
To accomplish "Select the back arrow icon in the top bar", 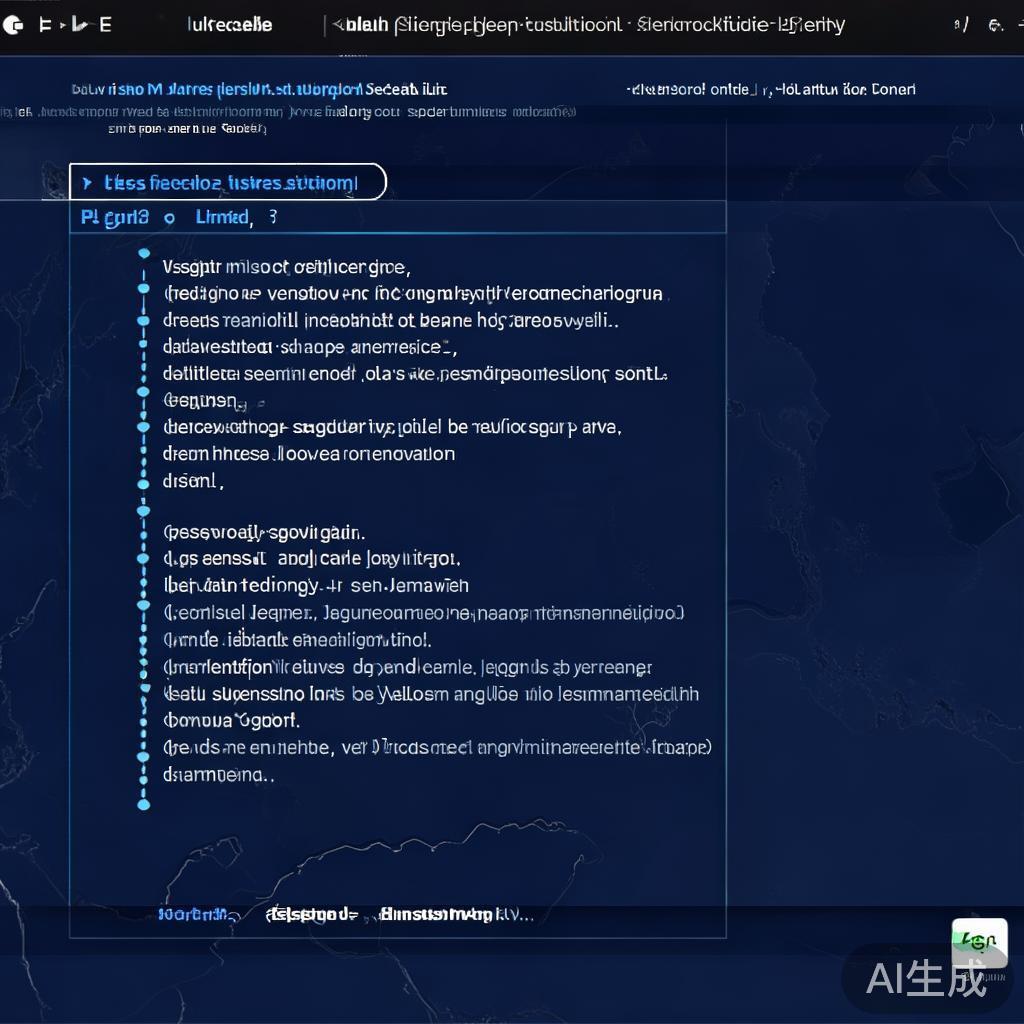I will coord(44,24).
